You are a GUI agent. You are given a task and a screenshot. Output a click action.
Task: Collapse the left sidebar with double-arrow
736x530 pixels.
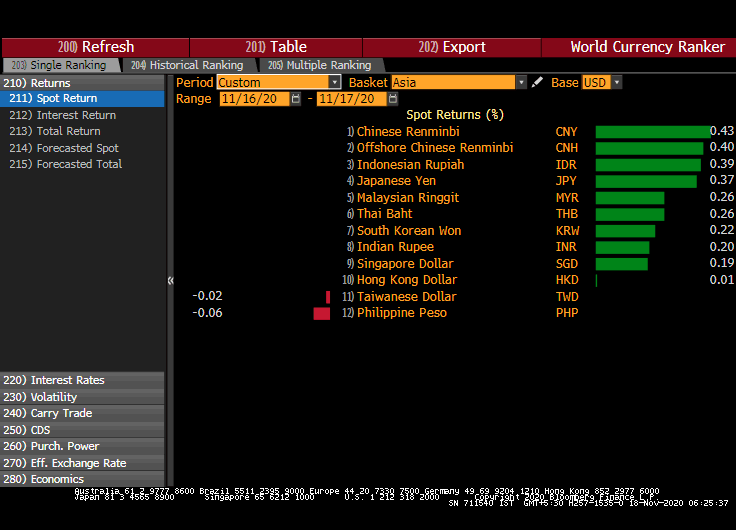[170, 280]
